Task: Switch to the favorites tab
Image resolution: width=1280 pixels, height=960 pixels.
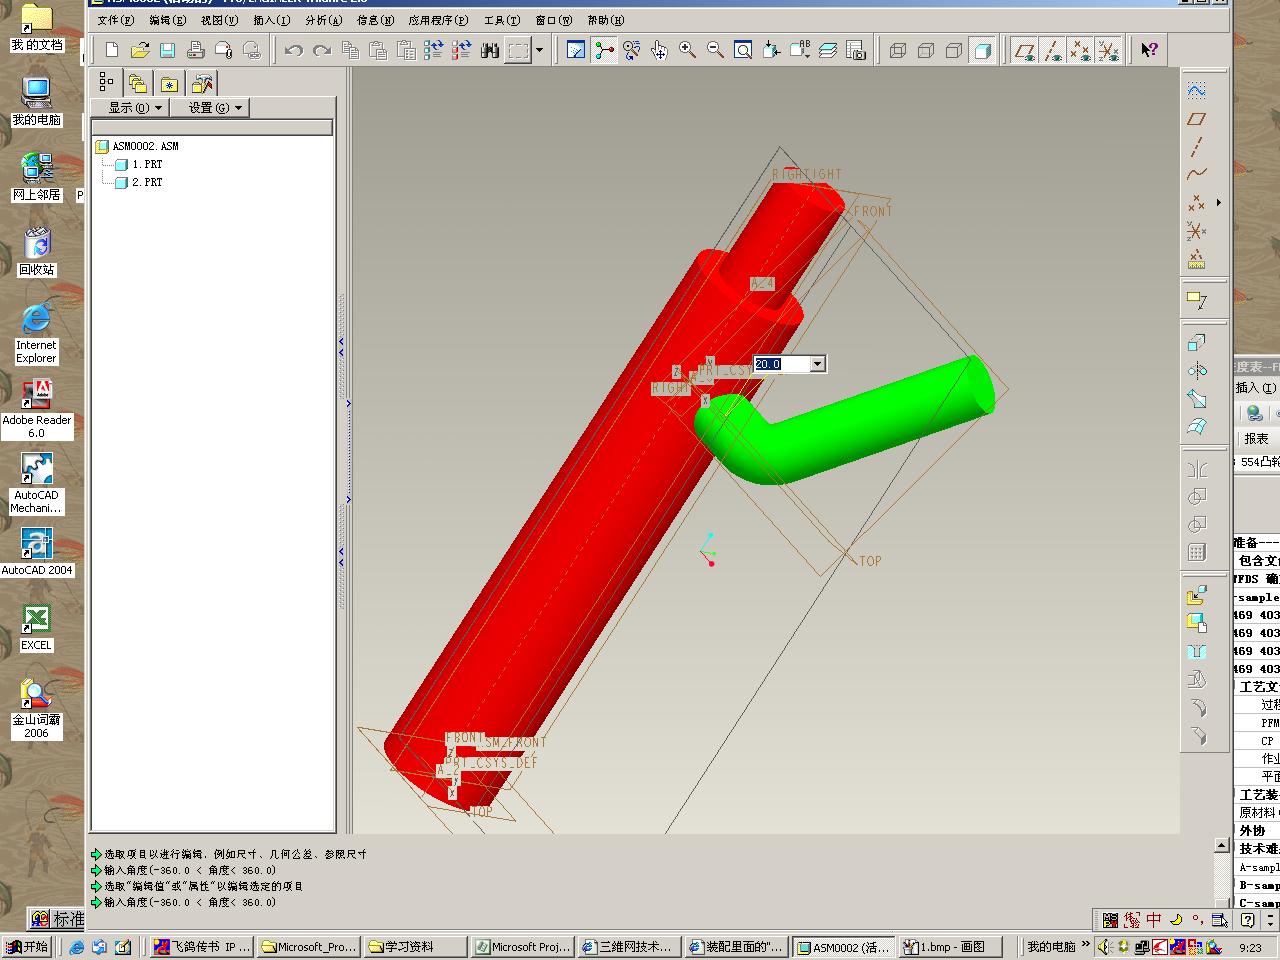Action: 169,84
